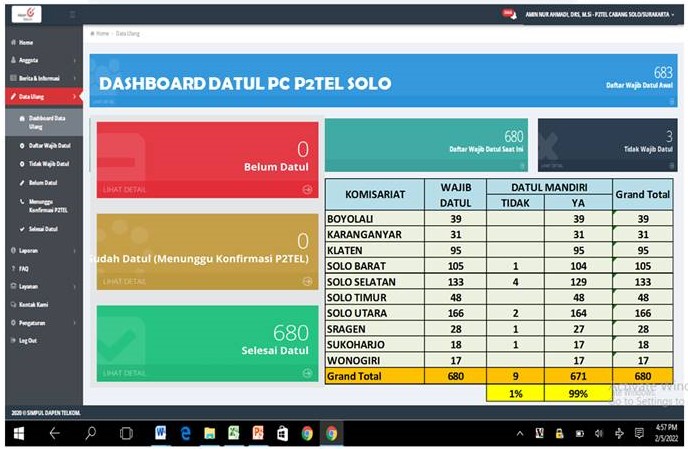Click Lihat Detail on Selesai Datul card

(124, 373)
